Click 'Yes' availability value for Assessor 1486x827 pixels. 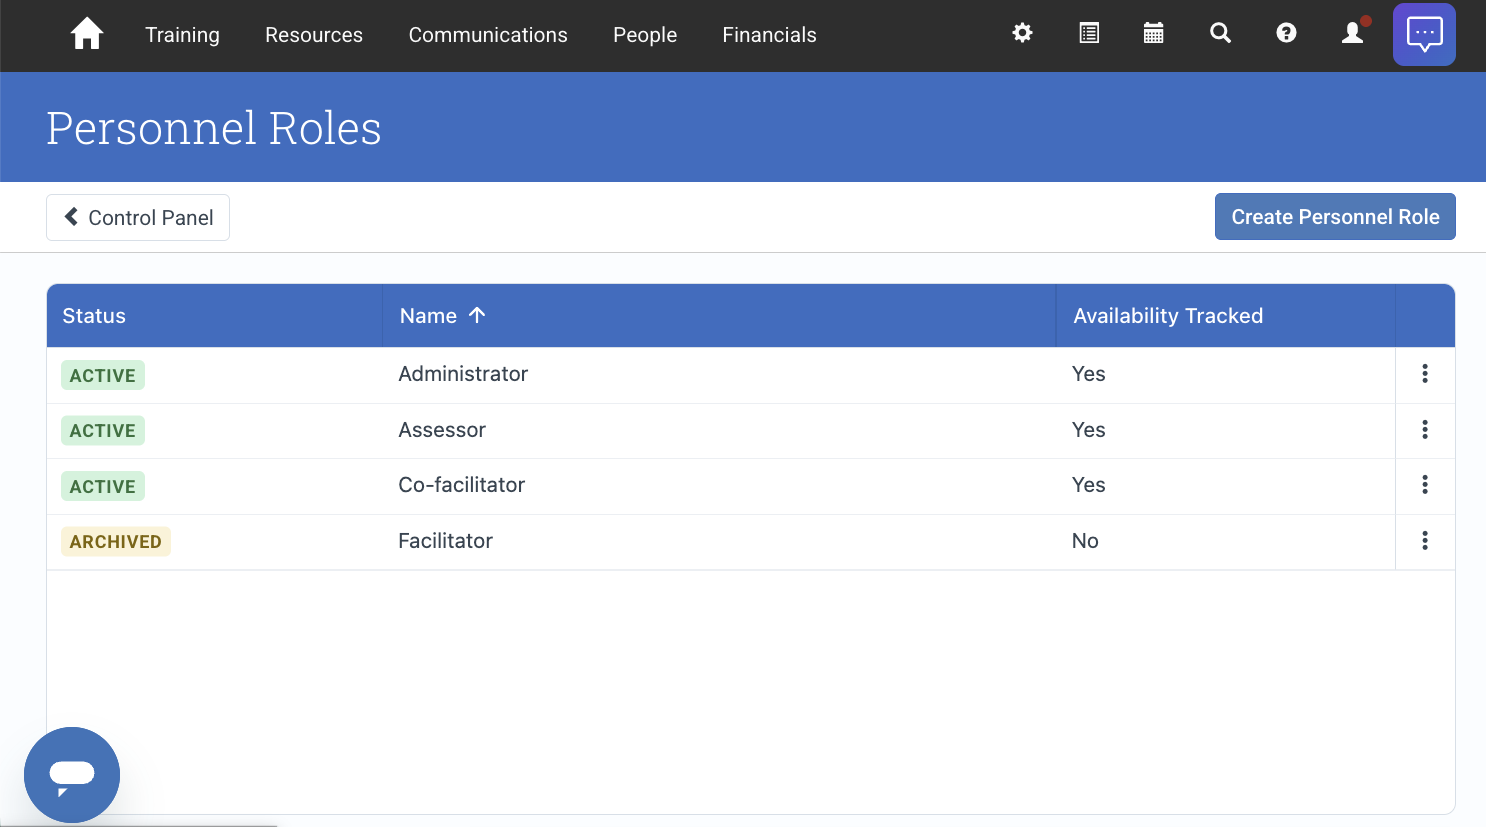pyautogui.click(x=1088, y=430)
